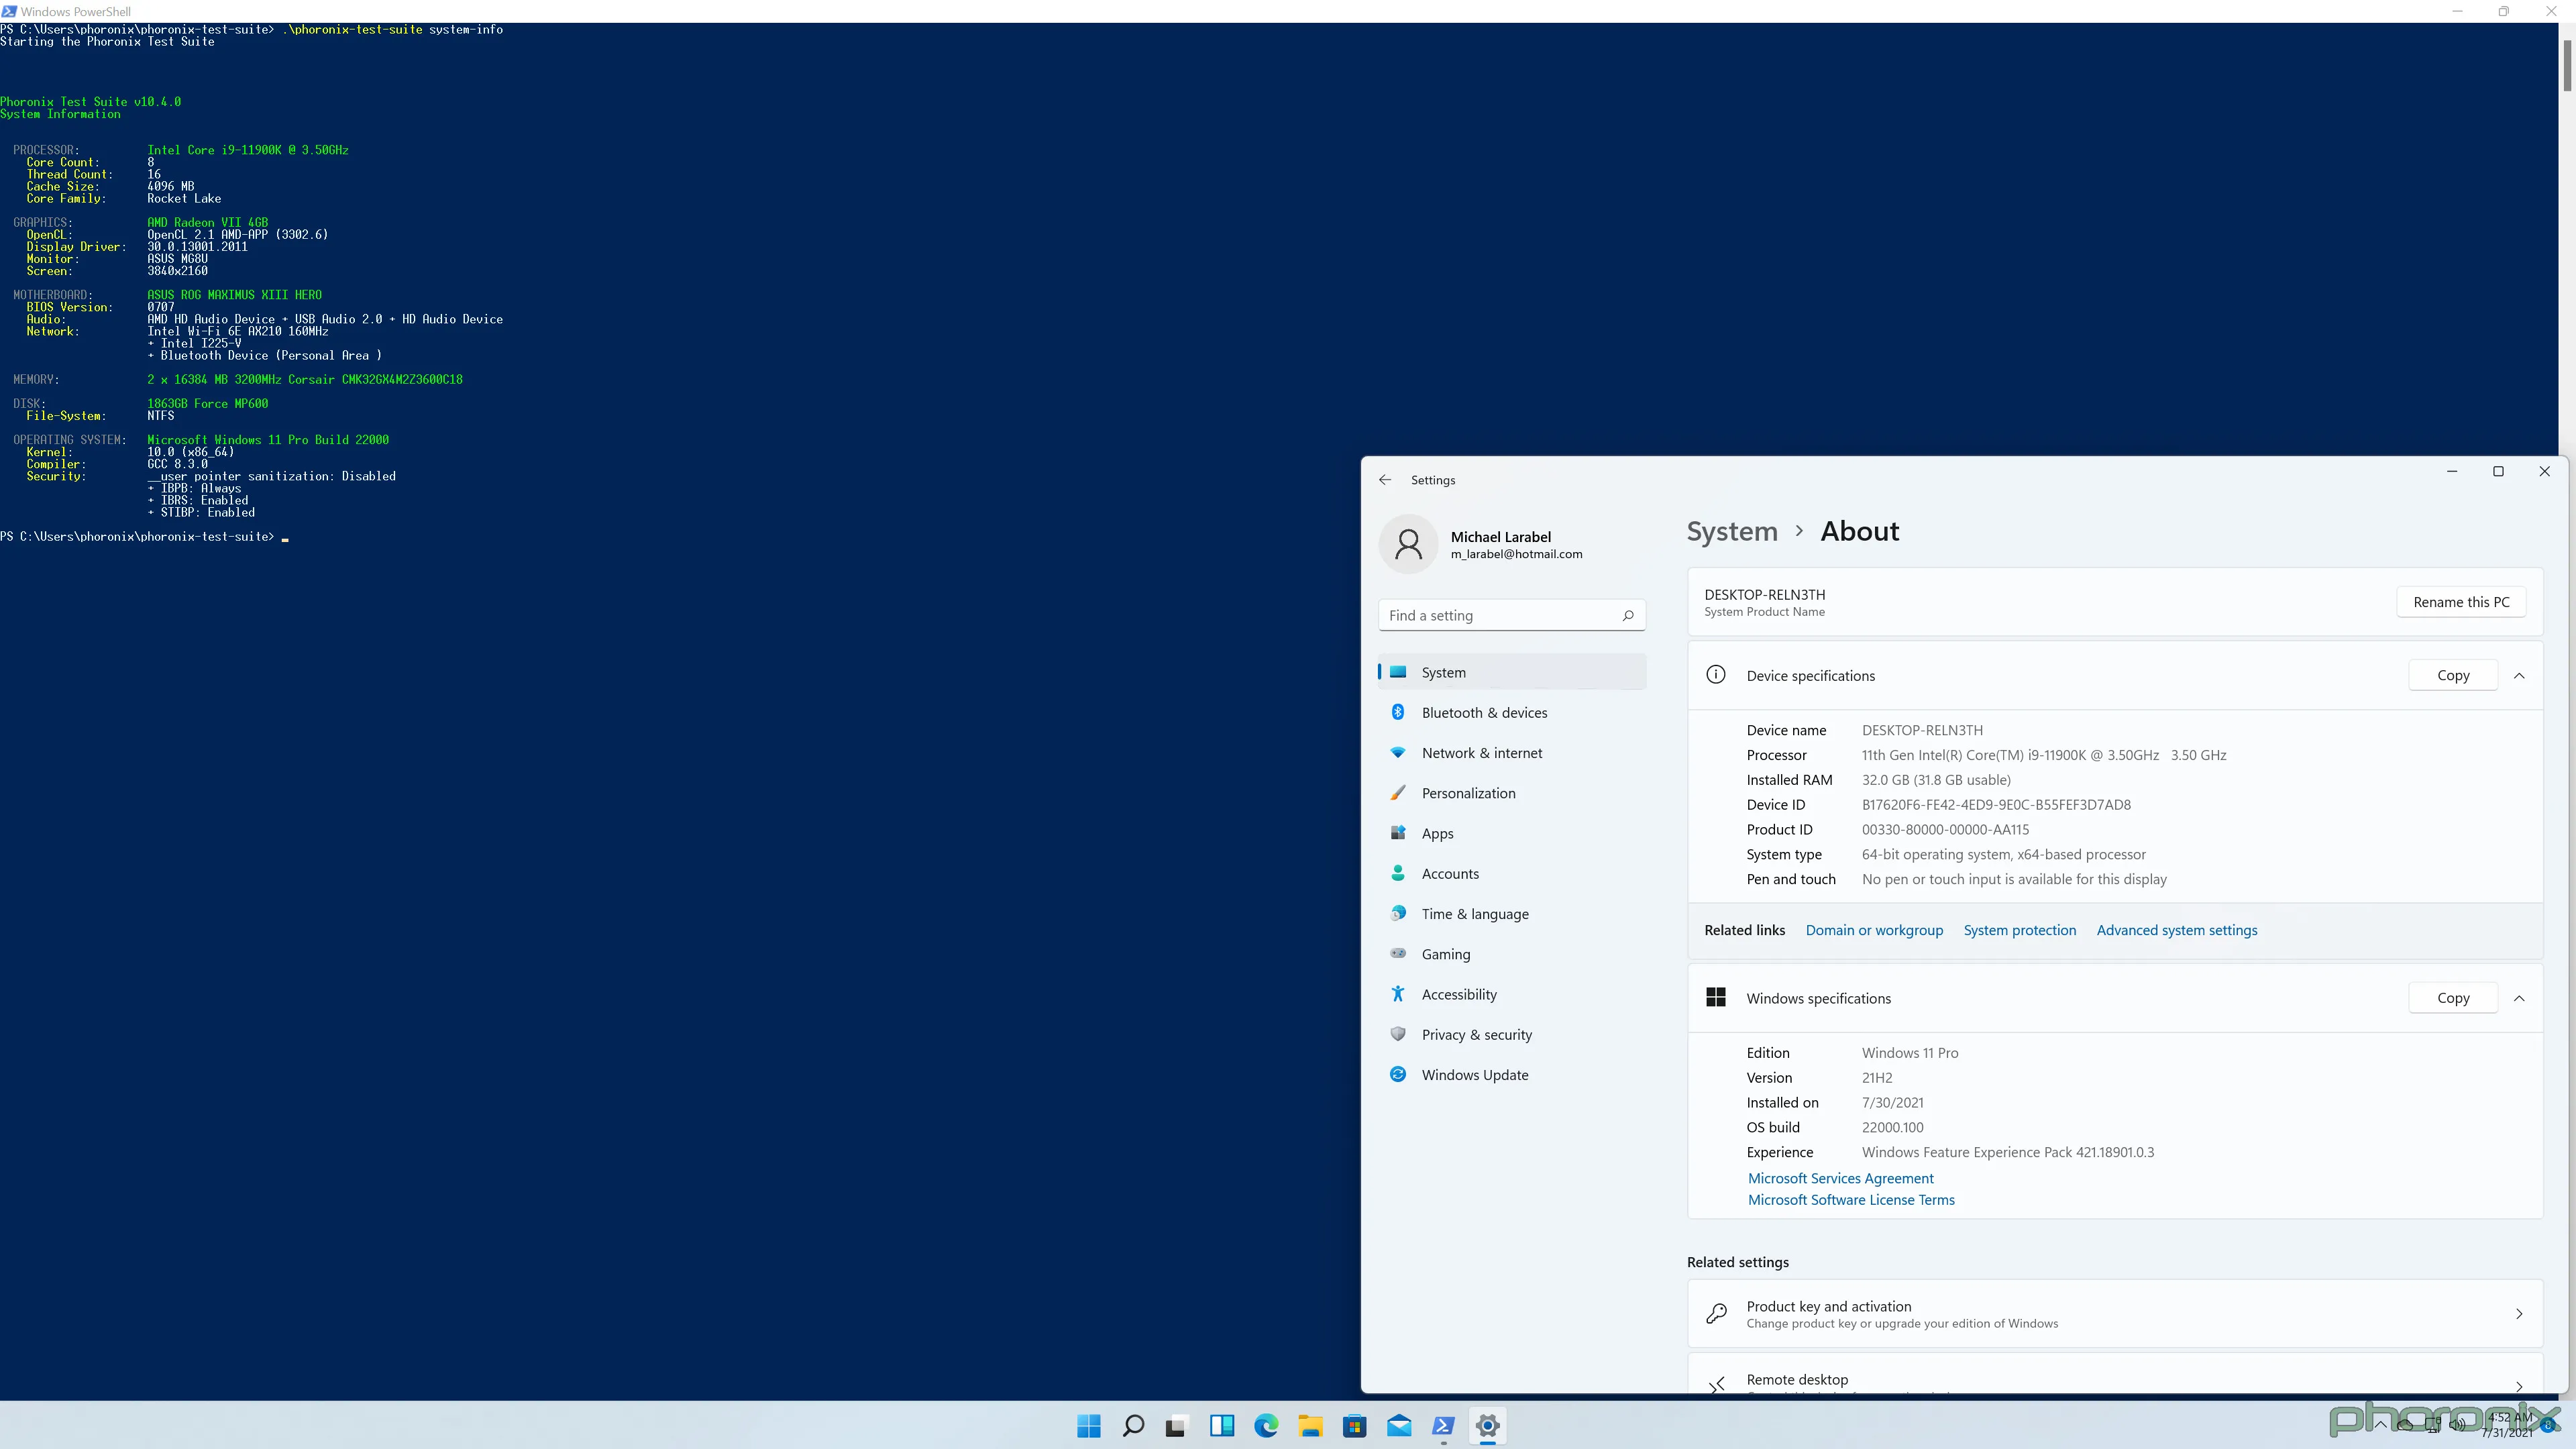Viewport: 2576px width, 1449px height.
Task: Click the Find a setting search field
Action: (x=1510, y=615)
